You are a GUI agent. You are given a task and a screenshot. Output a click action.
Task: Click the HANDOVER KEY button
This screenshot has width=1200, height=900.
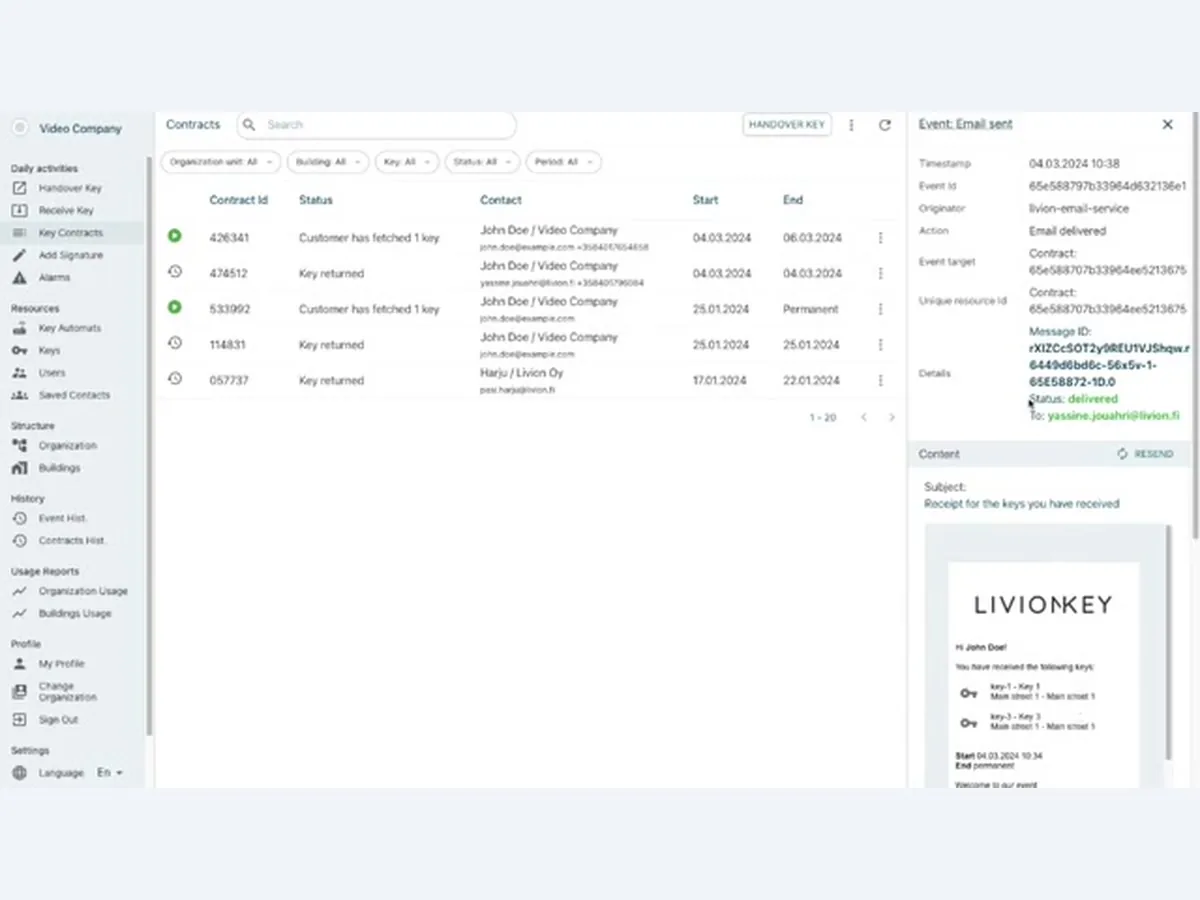[x=787, y=125]
